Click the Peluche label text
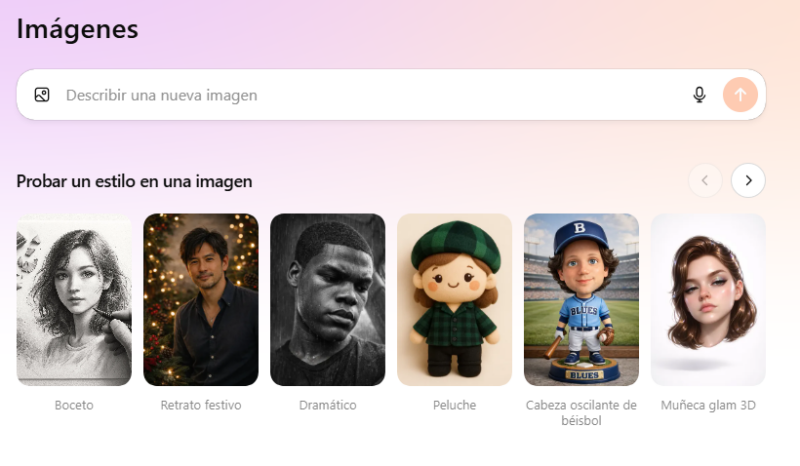This screenshot has width=800, height=466. point(455,405)
